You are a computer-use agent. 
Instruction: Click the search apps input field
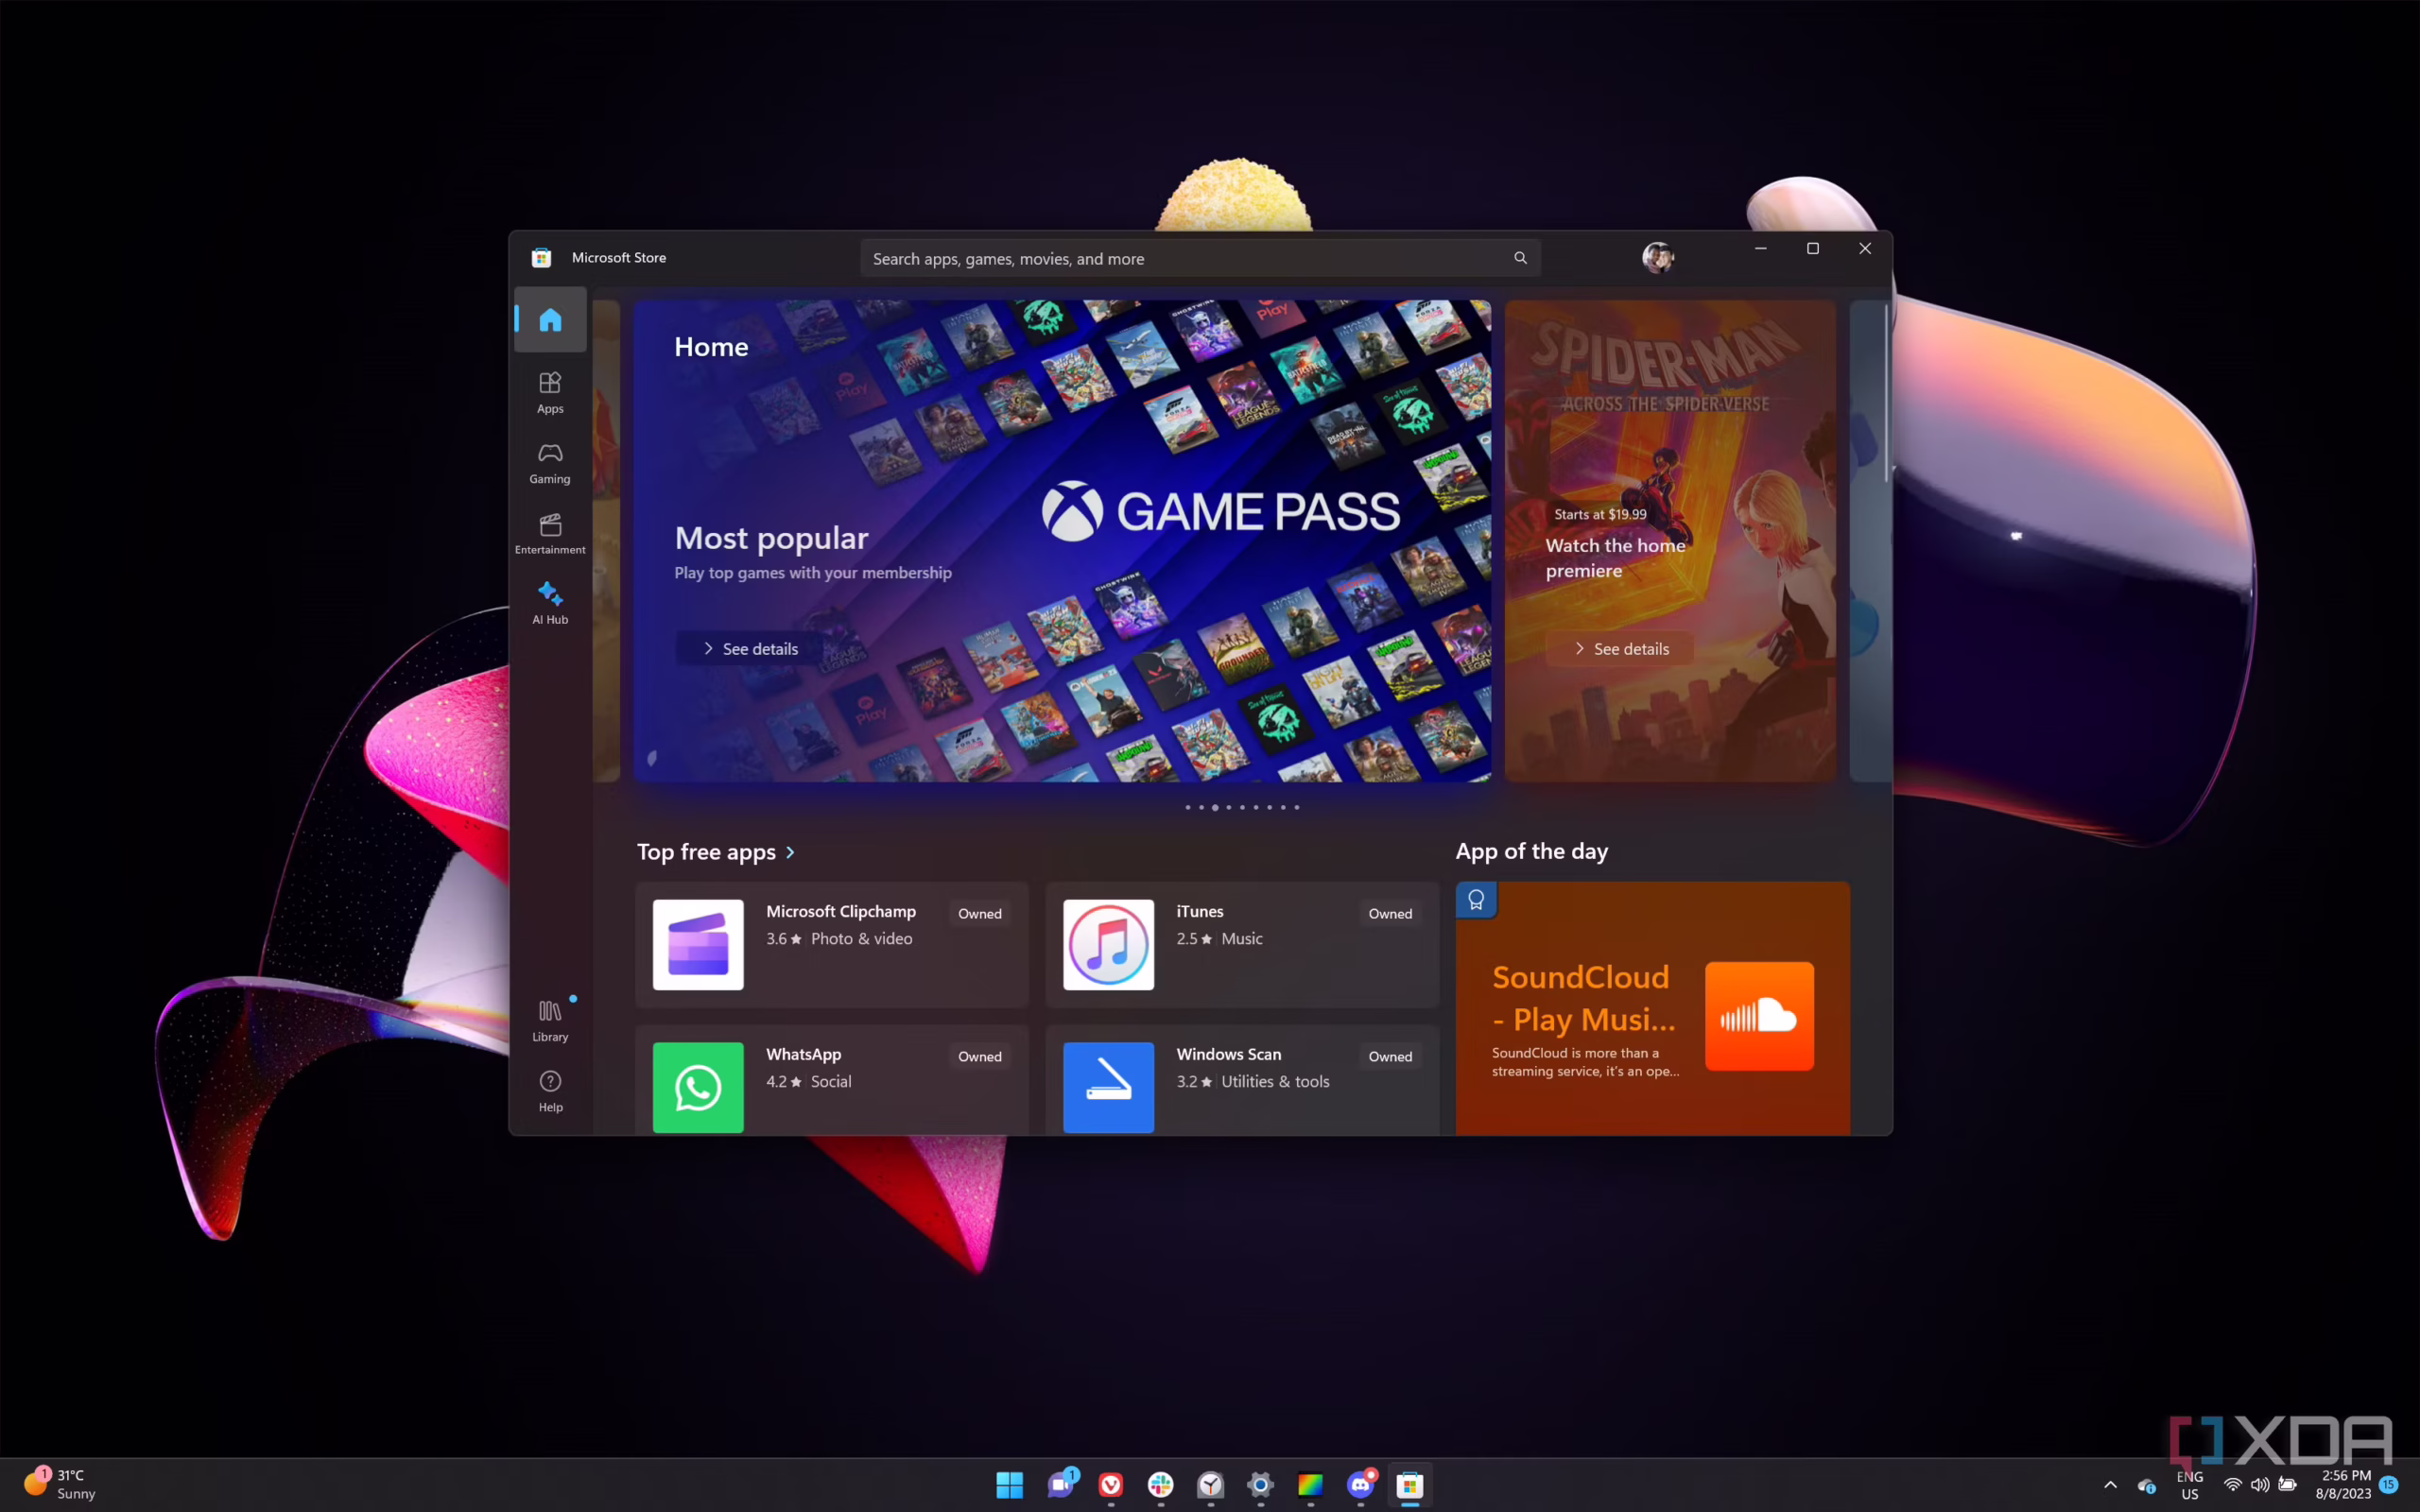pyautogui.click(x=1150, y=257)
